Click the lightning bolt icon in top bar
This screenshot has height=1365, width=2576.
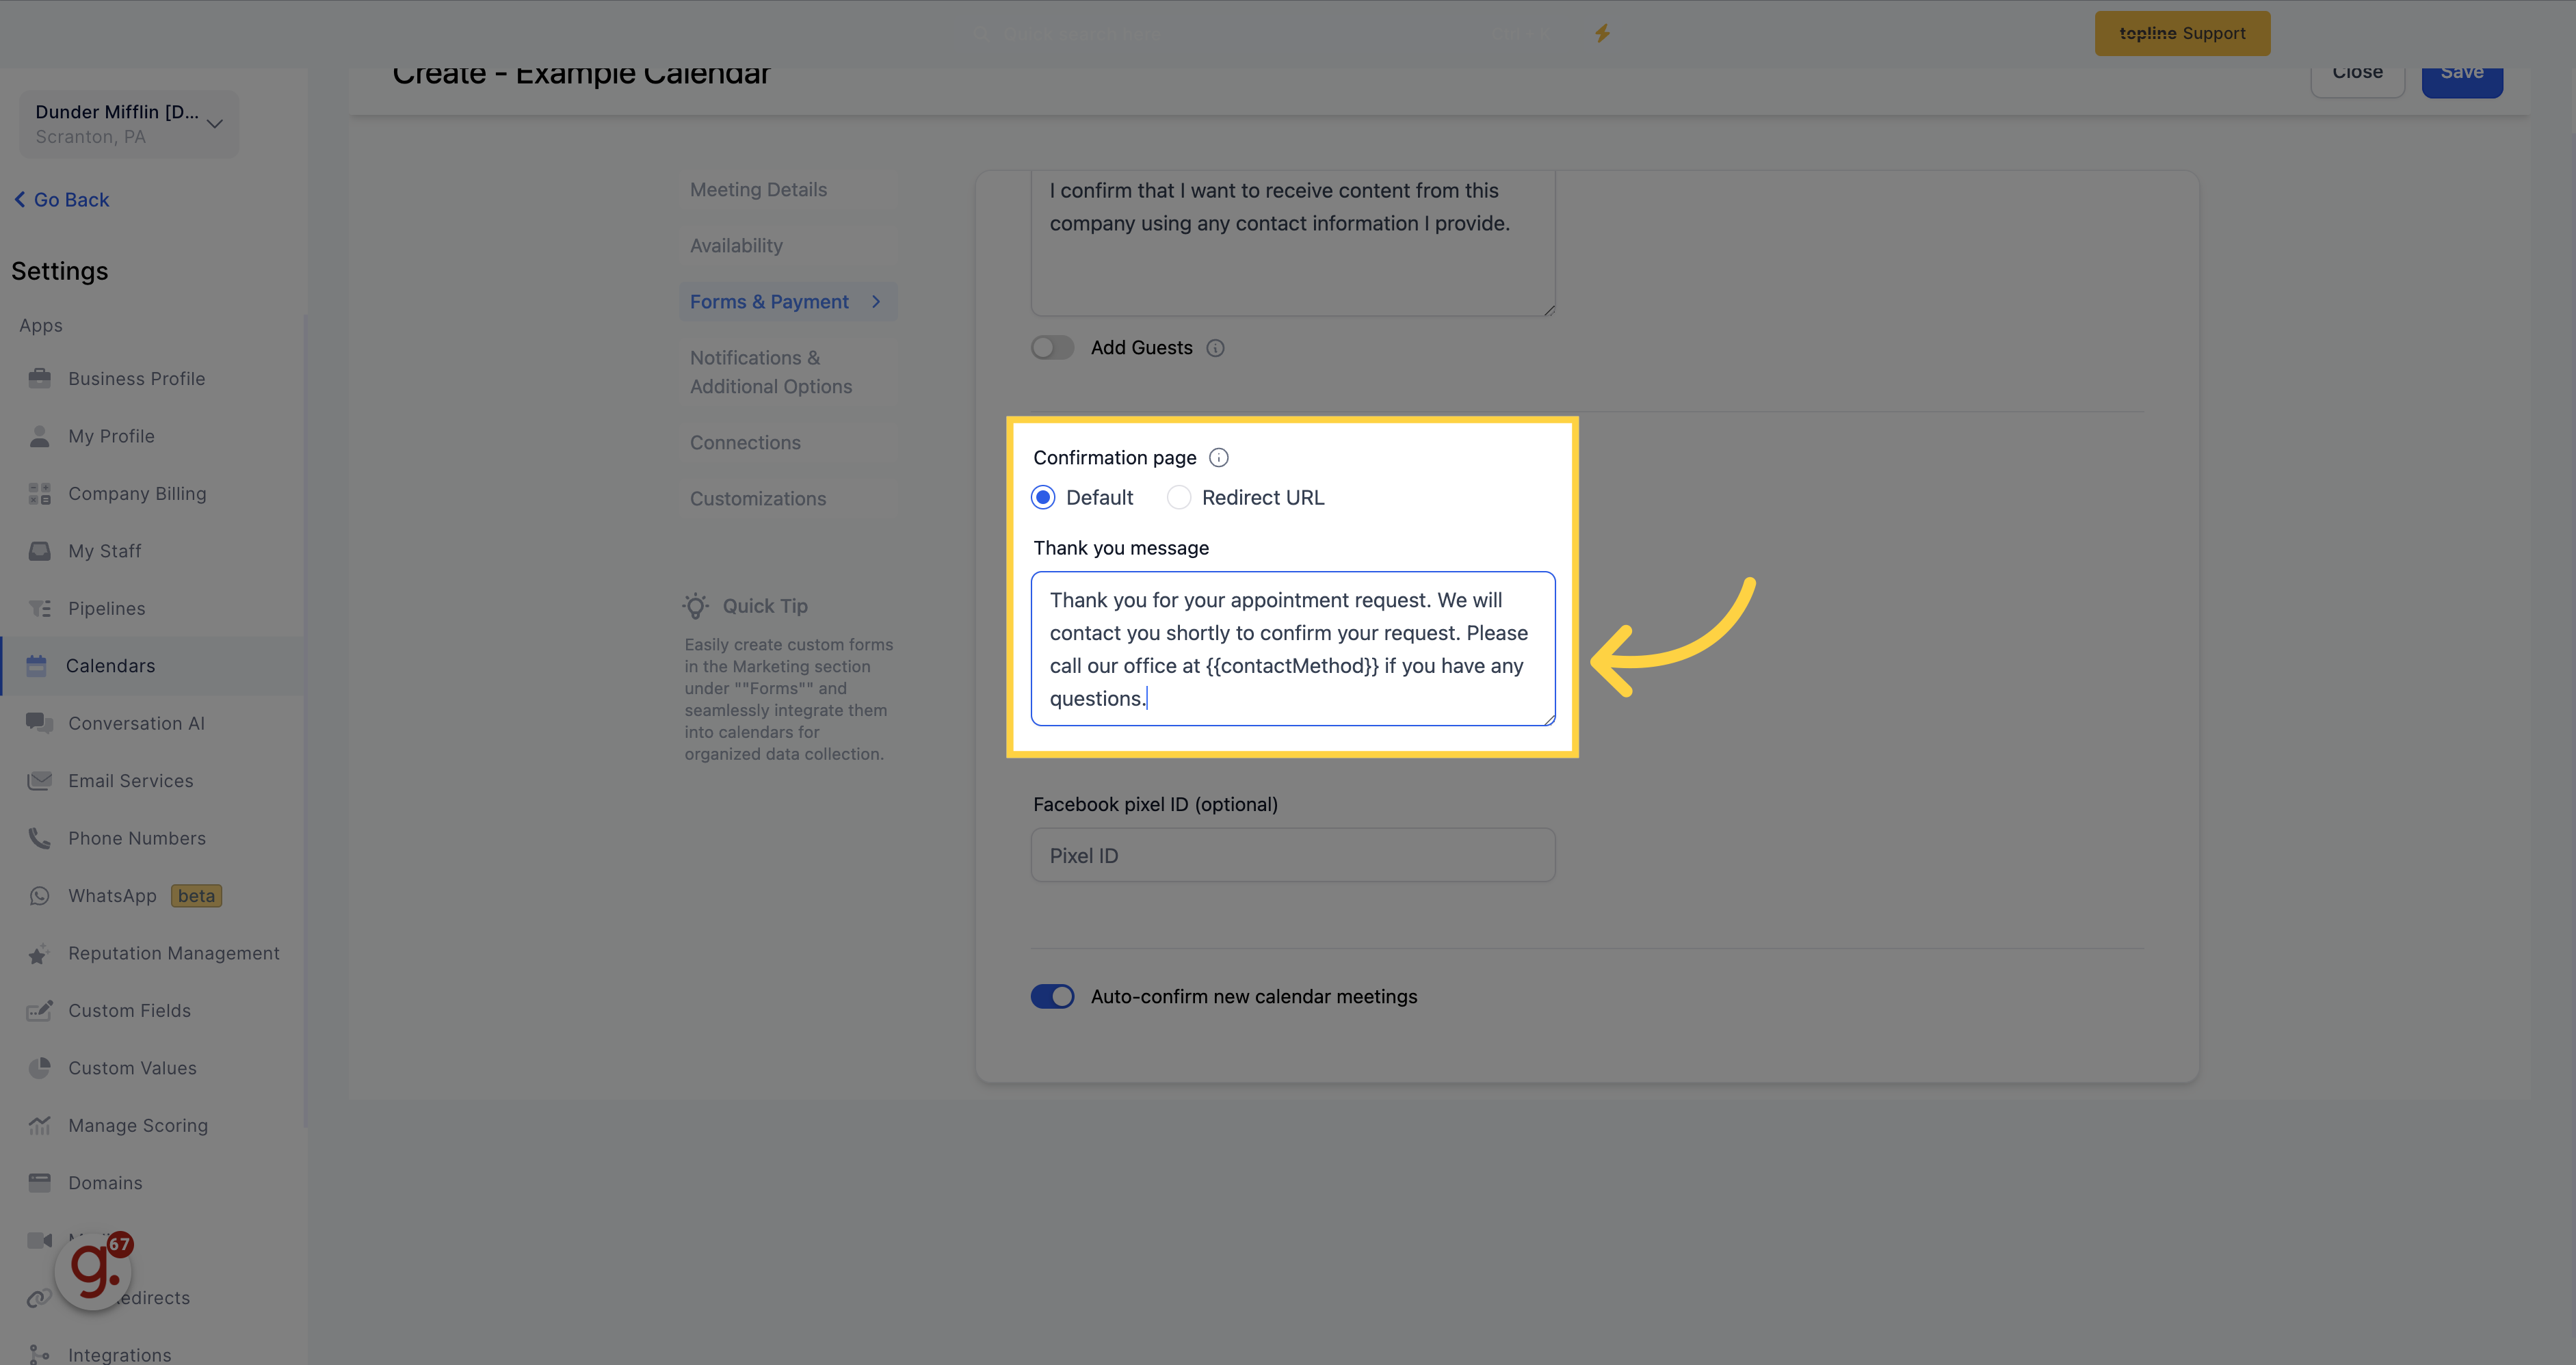[x=1602, y=33]
